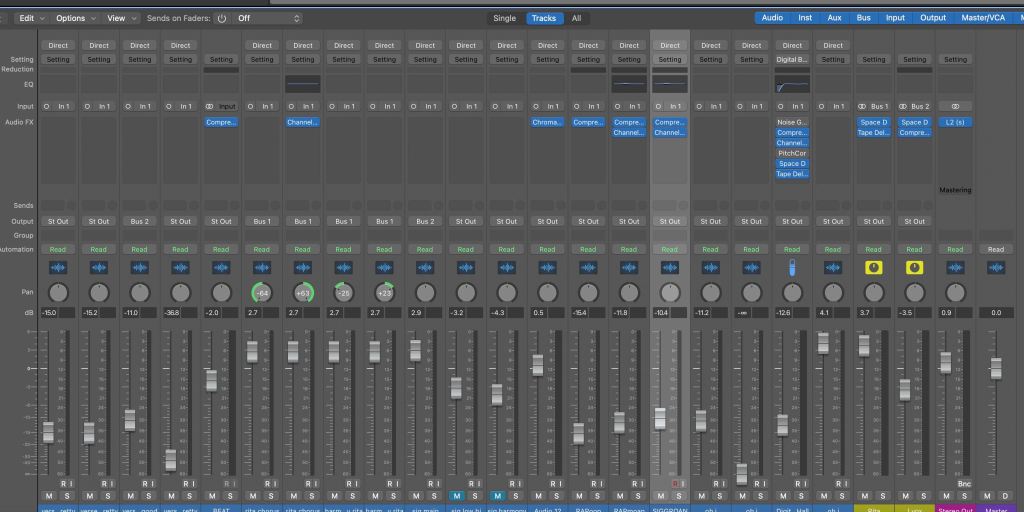Click the stereo format icon on Stereo Out input

955,106
